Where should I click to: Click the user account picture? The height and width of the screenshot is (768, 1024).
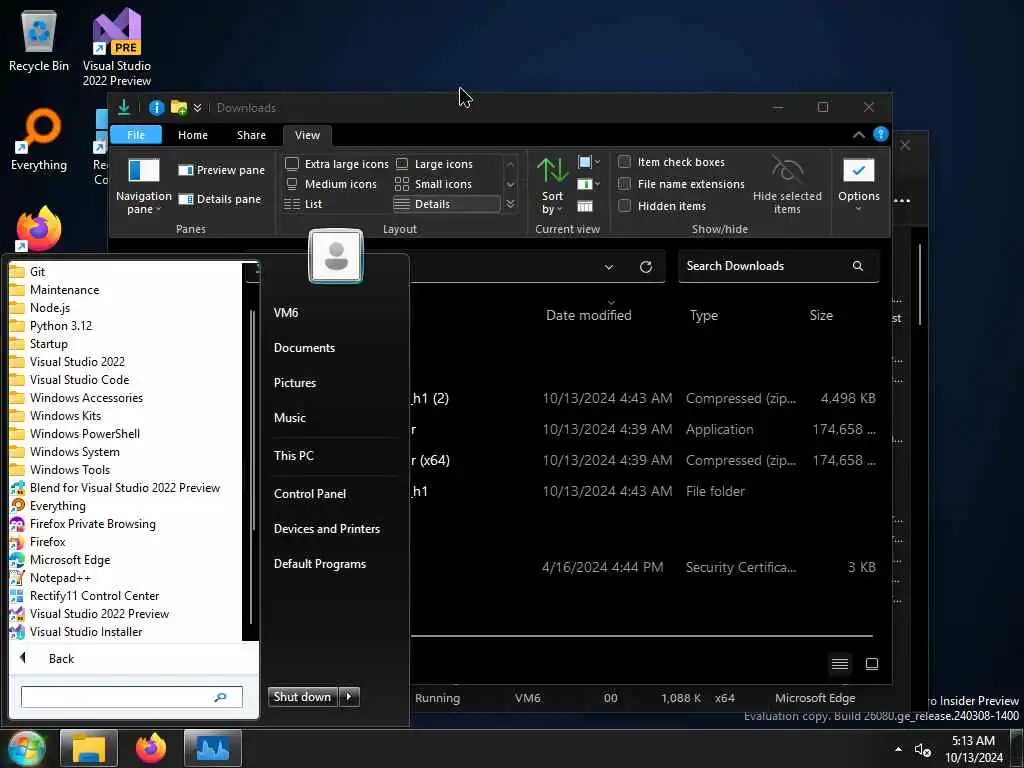[336, 256]
